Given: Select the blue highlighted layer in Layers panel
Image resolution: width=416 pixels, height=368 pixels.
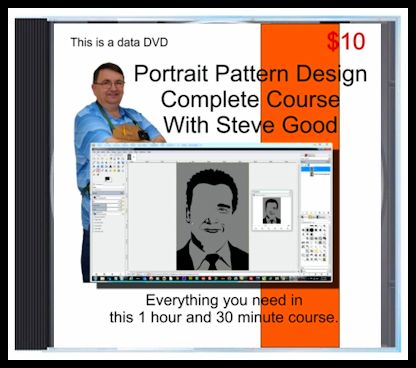Looking at the screenshot, I should point(315,169).
